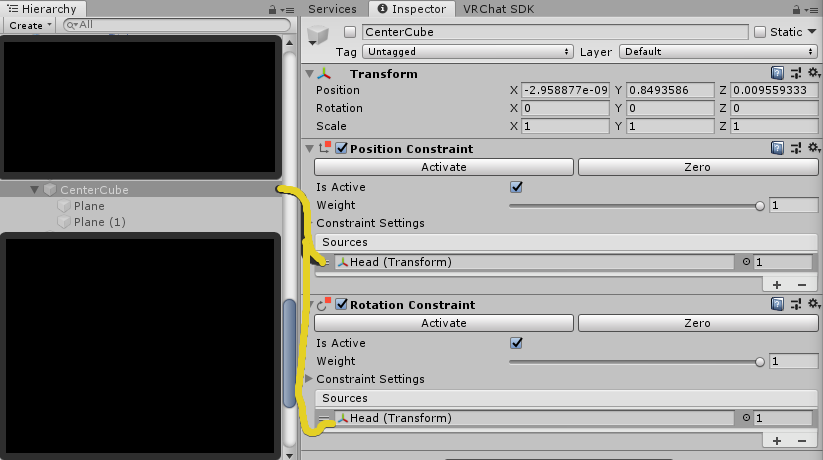Select Plane in the Hierarchy
Viewport: 823px width, 460px height.
(89, 206)
